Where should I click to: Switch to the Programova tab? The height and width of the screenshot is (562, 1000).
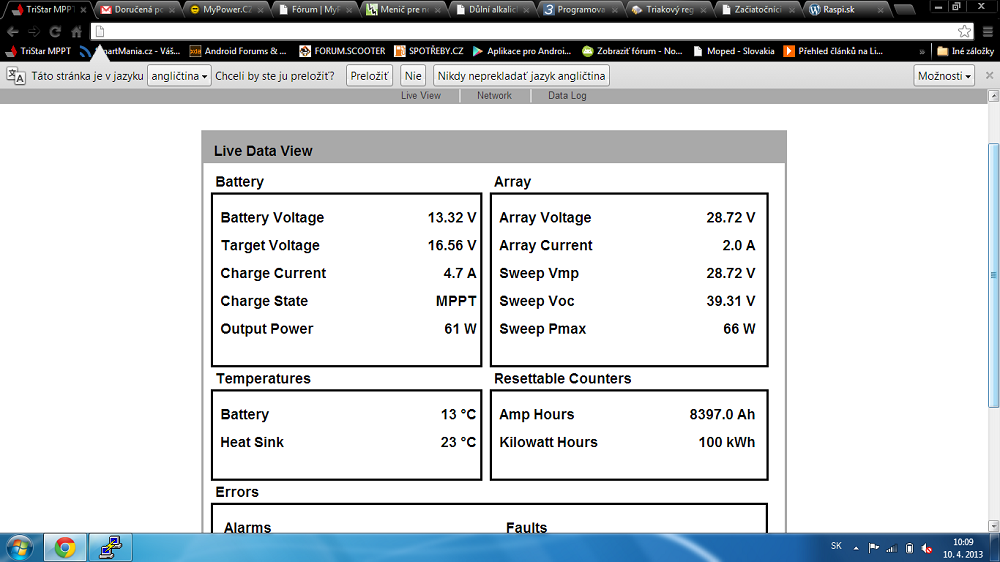point(581,10)
